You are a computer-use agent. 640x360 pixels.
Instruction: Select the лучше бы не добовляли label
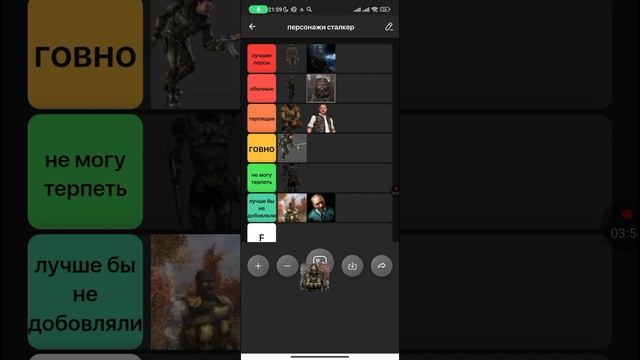(262, 208)
